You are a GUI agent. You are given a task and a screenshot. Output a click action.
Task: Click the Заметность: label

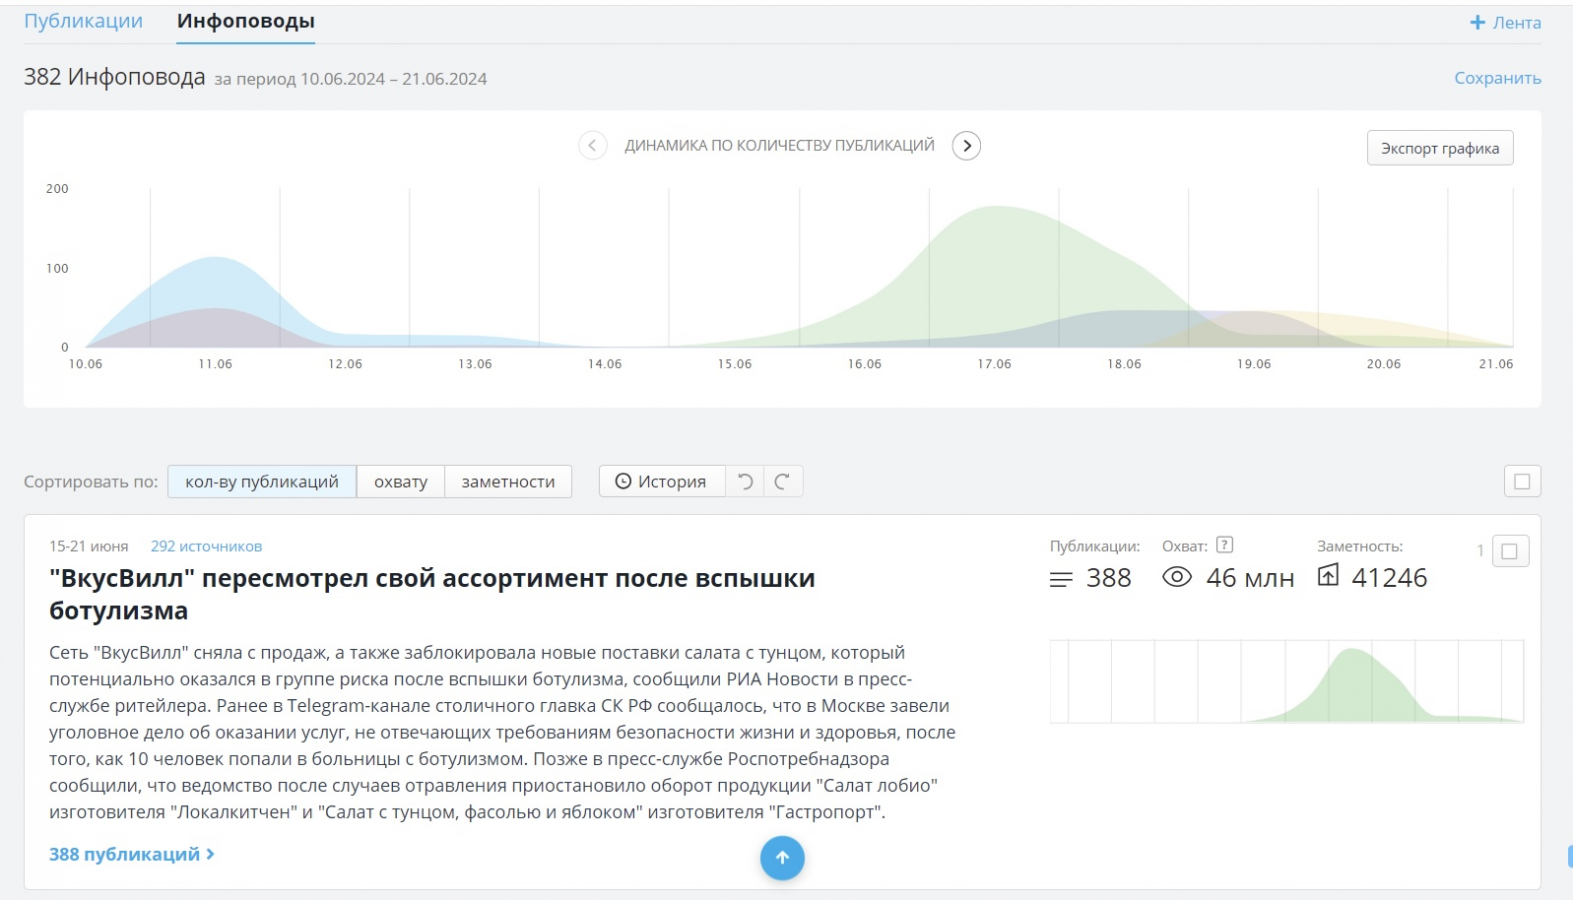1360,546
